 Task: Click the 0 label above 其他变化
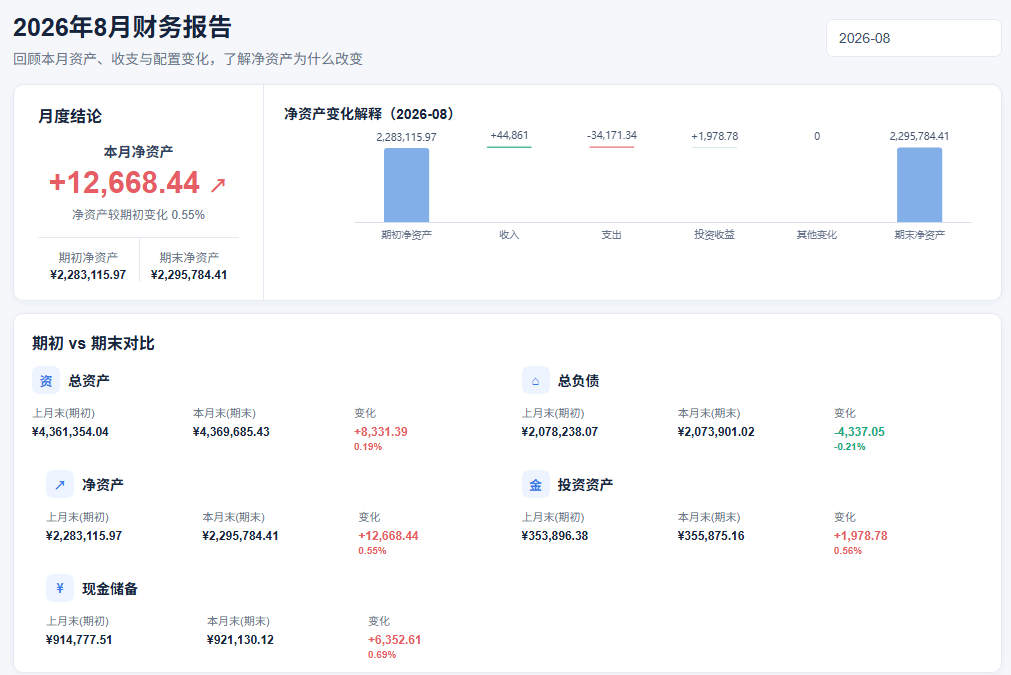click(x=817, y=136)
